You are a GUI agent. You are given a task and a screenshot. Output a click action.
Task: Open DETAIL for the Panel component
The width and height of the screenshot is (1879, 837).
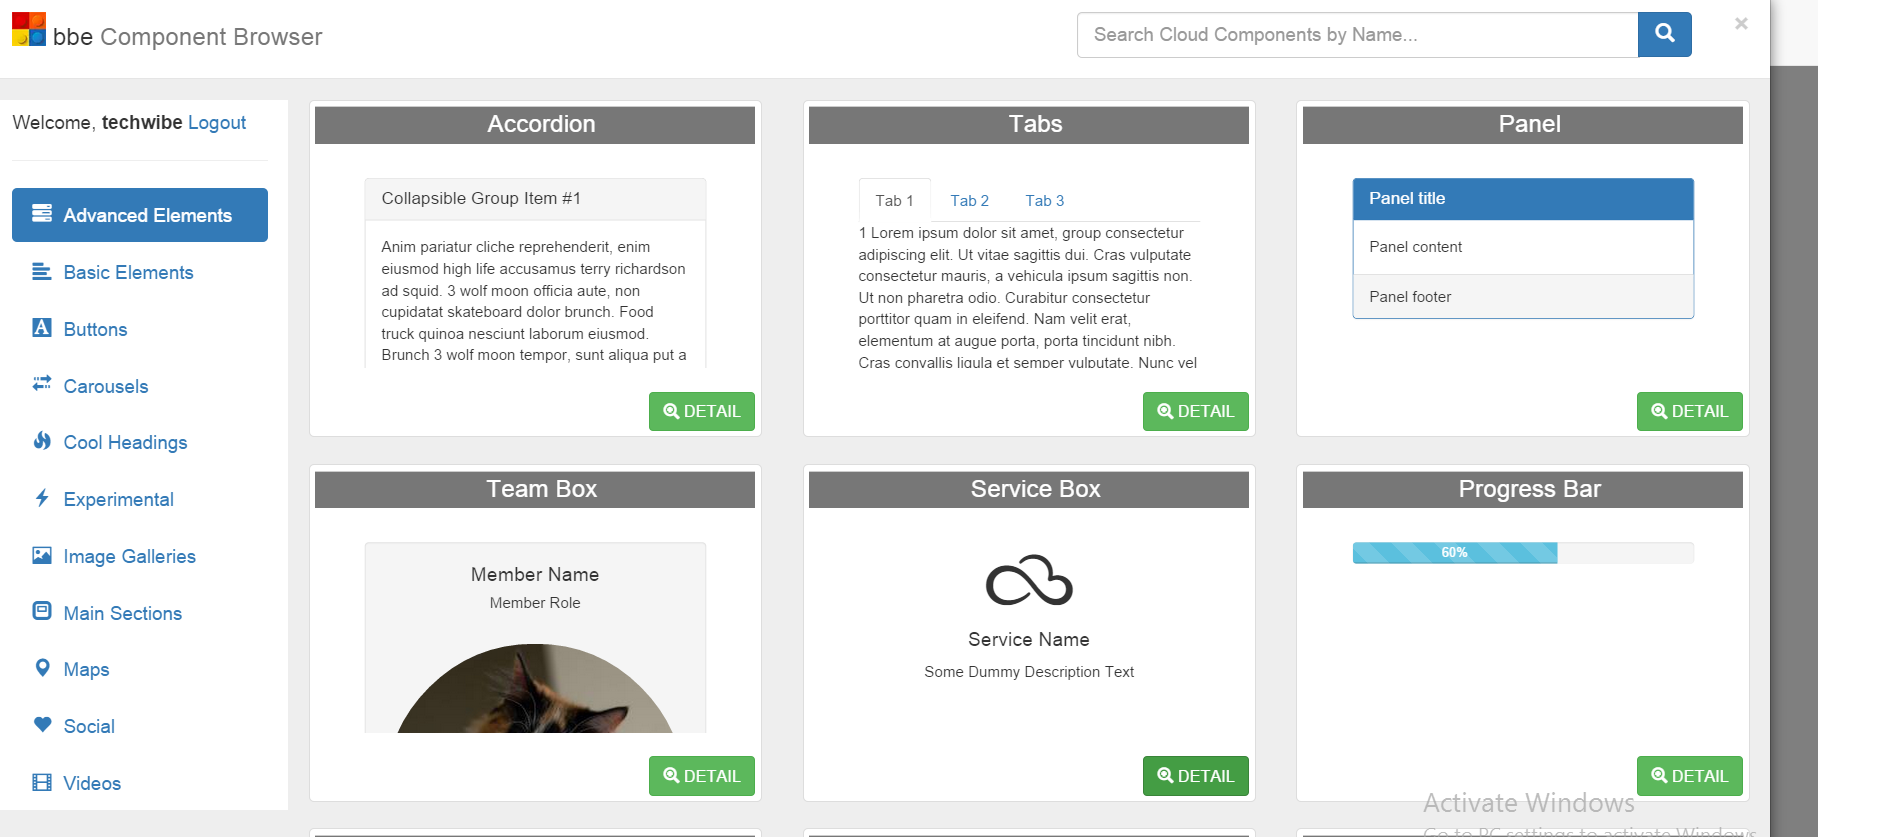[x=1690, y=411]
